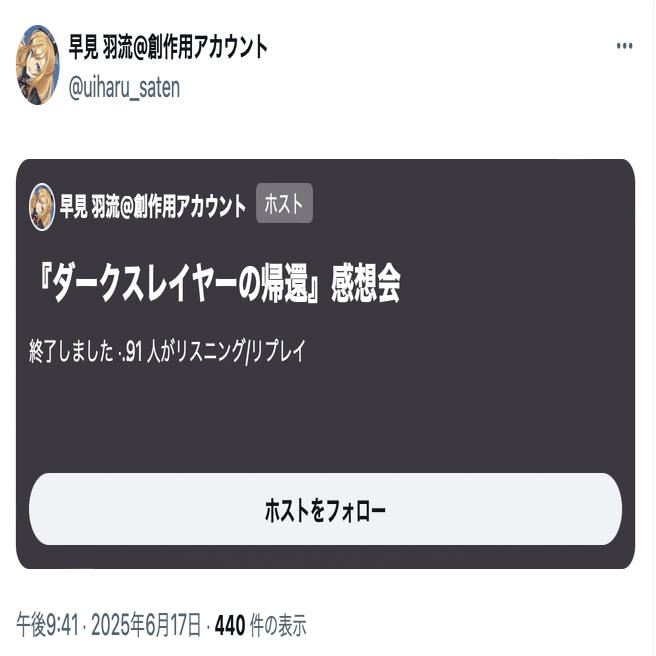Click the host name inside the dark Space card
Screen dimensions: 656x656
[x=152, y=206]
